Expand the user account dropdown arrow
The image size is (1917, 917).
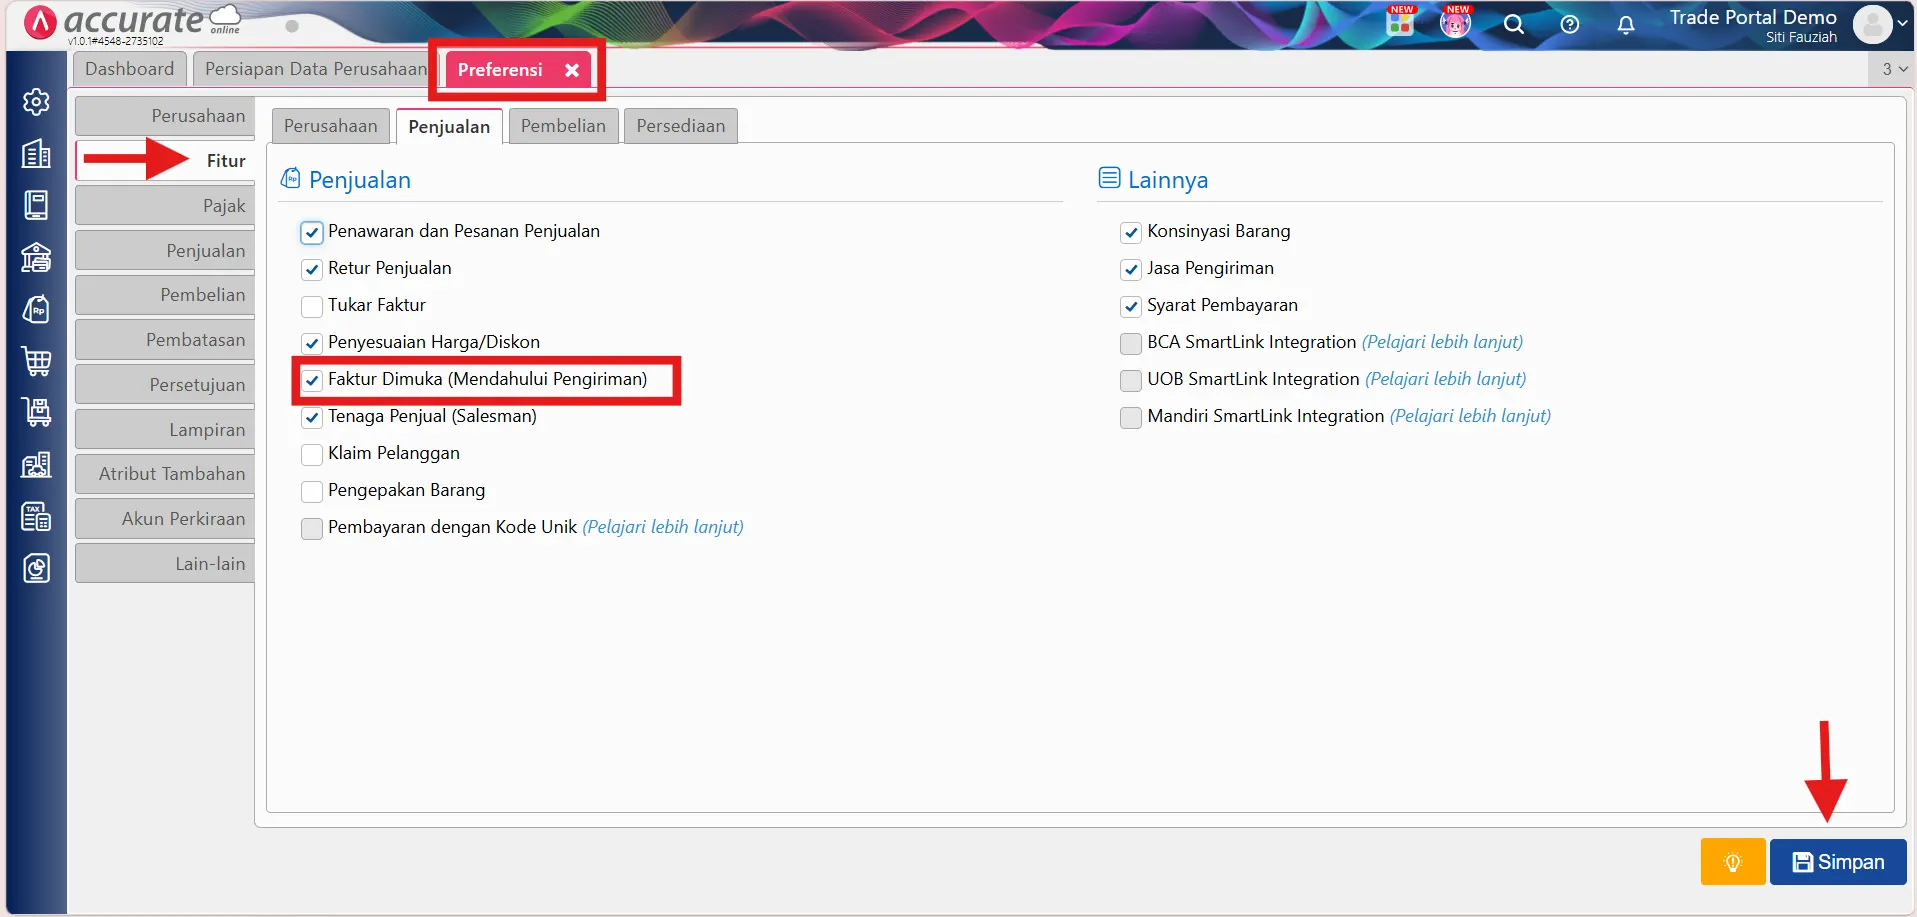tap(1902, 24)
